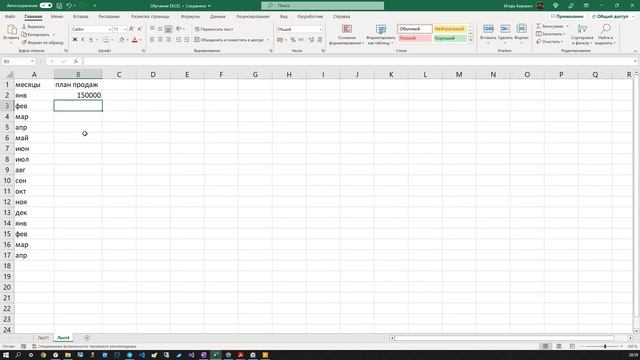640x360 pixels.
Task: Click the Borders icon
Action: (106, 40)
